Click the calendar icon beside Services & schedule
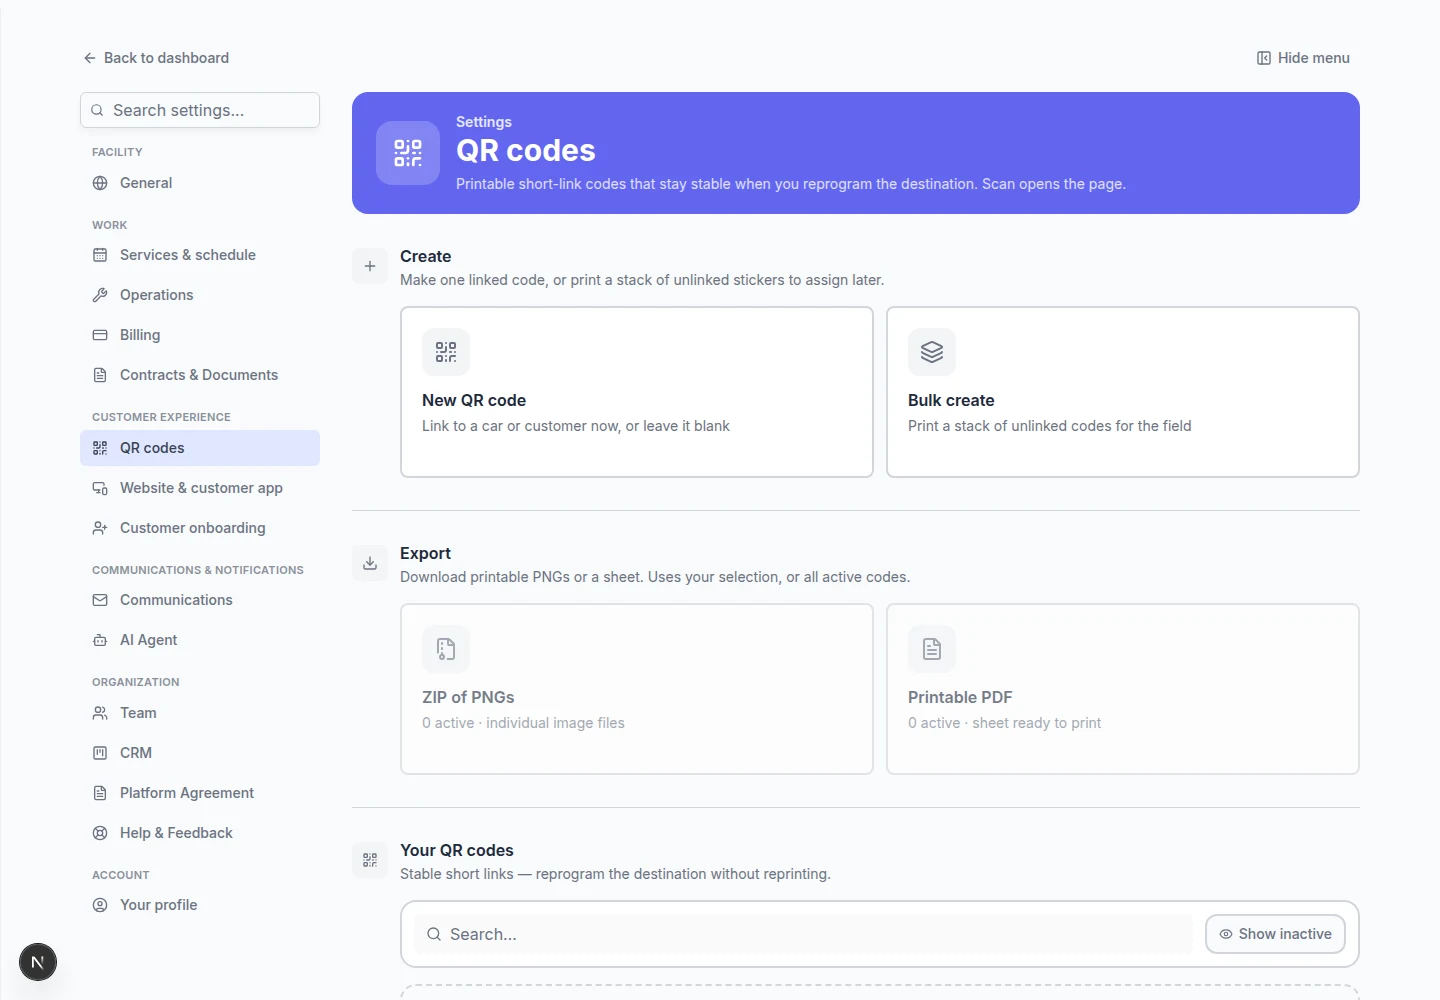Screen dimensions: 1440x1000 coord(100,255)
